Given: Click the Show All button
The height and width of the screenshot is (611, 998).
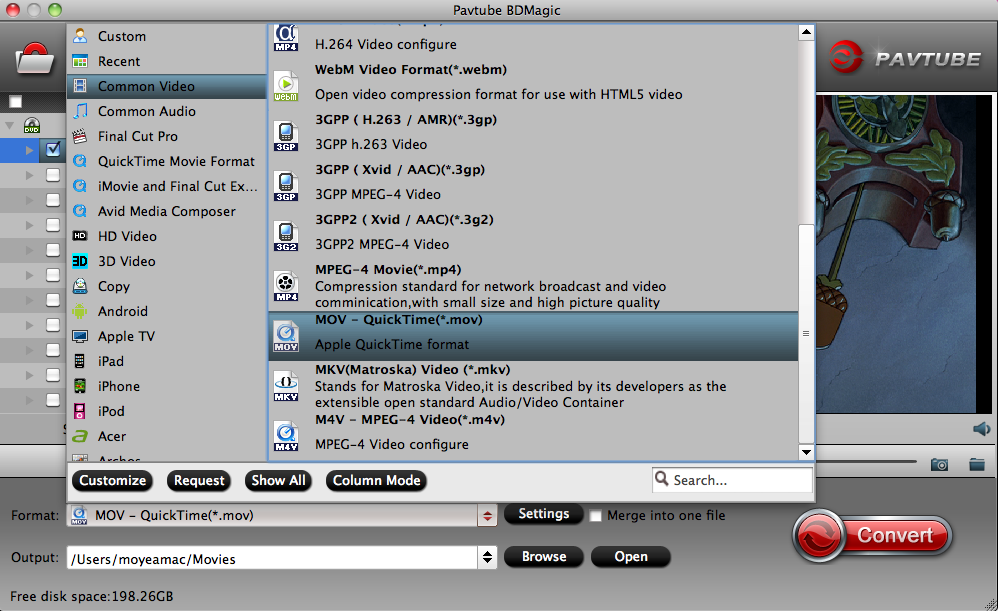Looking at the screenshot, I should (278, 481).
